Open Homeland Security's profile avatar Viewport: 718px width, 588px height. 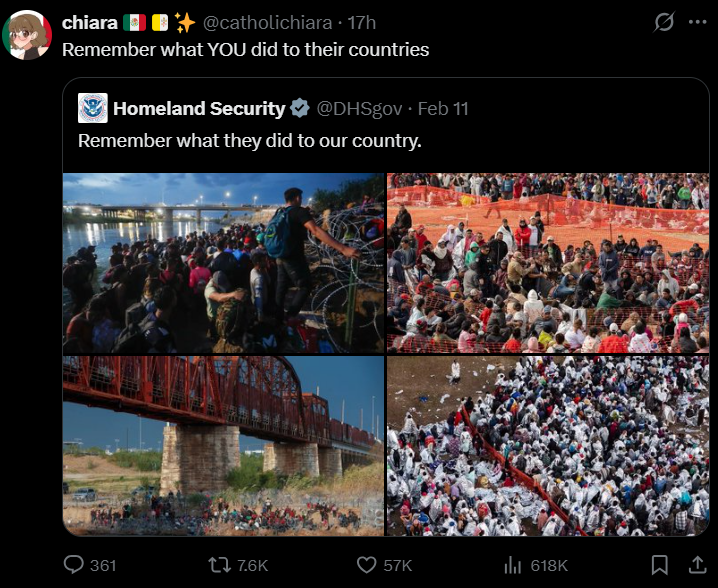pos(93,108)
